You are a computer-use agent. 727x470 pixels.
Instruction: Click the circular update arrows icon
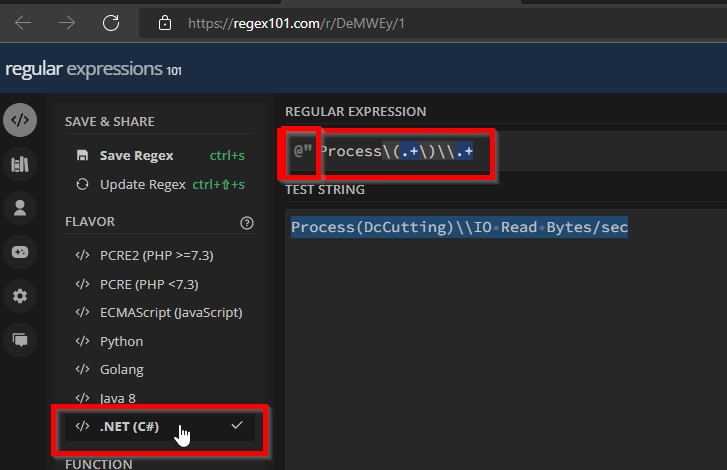(82, 184)
